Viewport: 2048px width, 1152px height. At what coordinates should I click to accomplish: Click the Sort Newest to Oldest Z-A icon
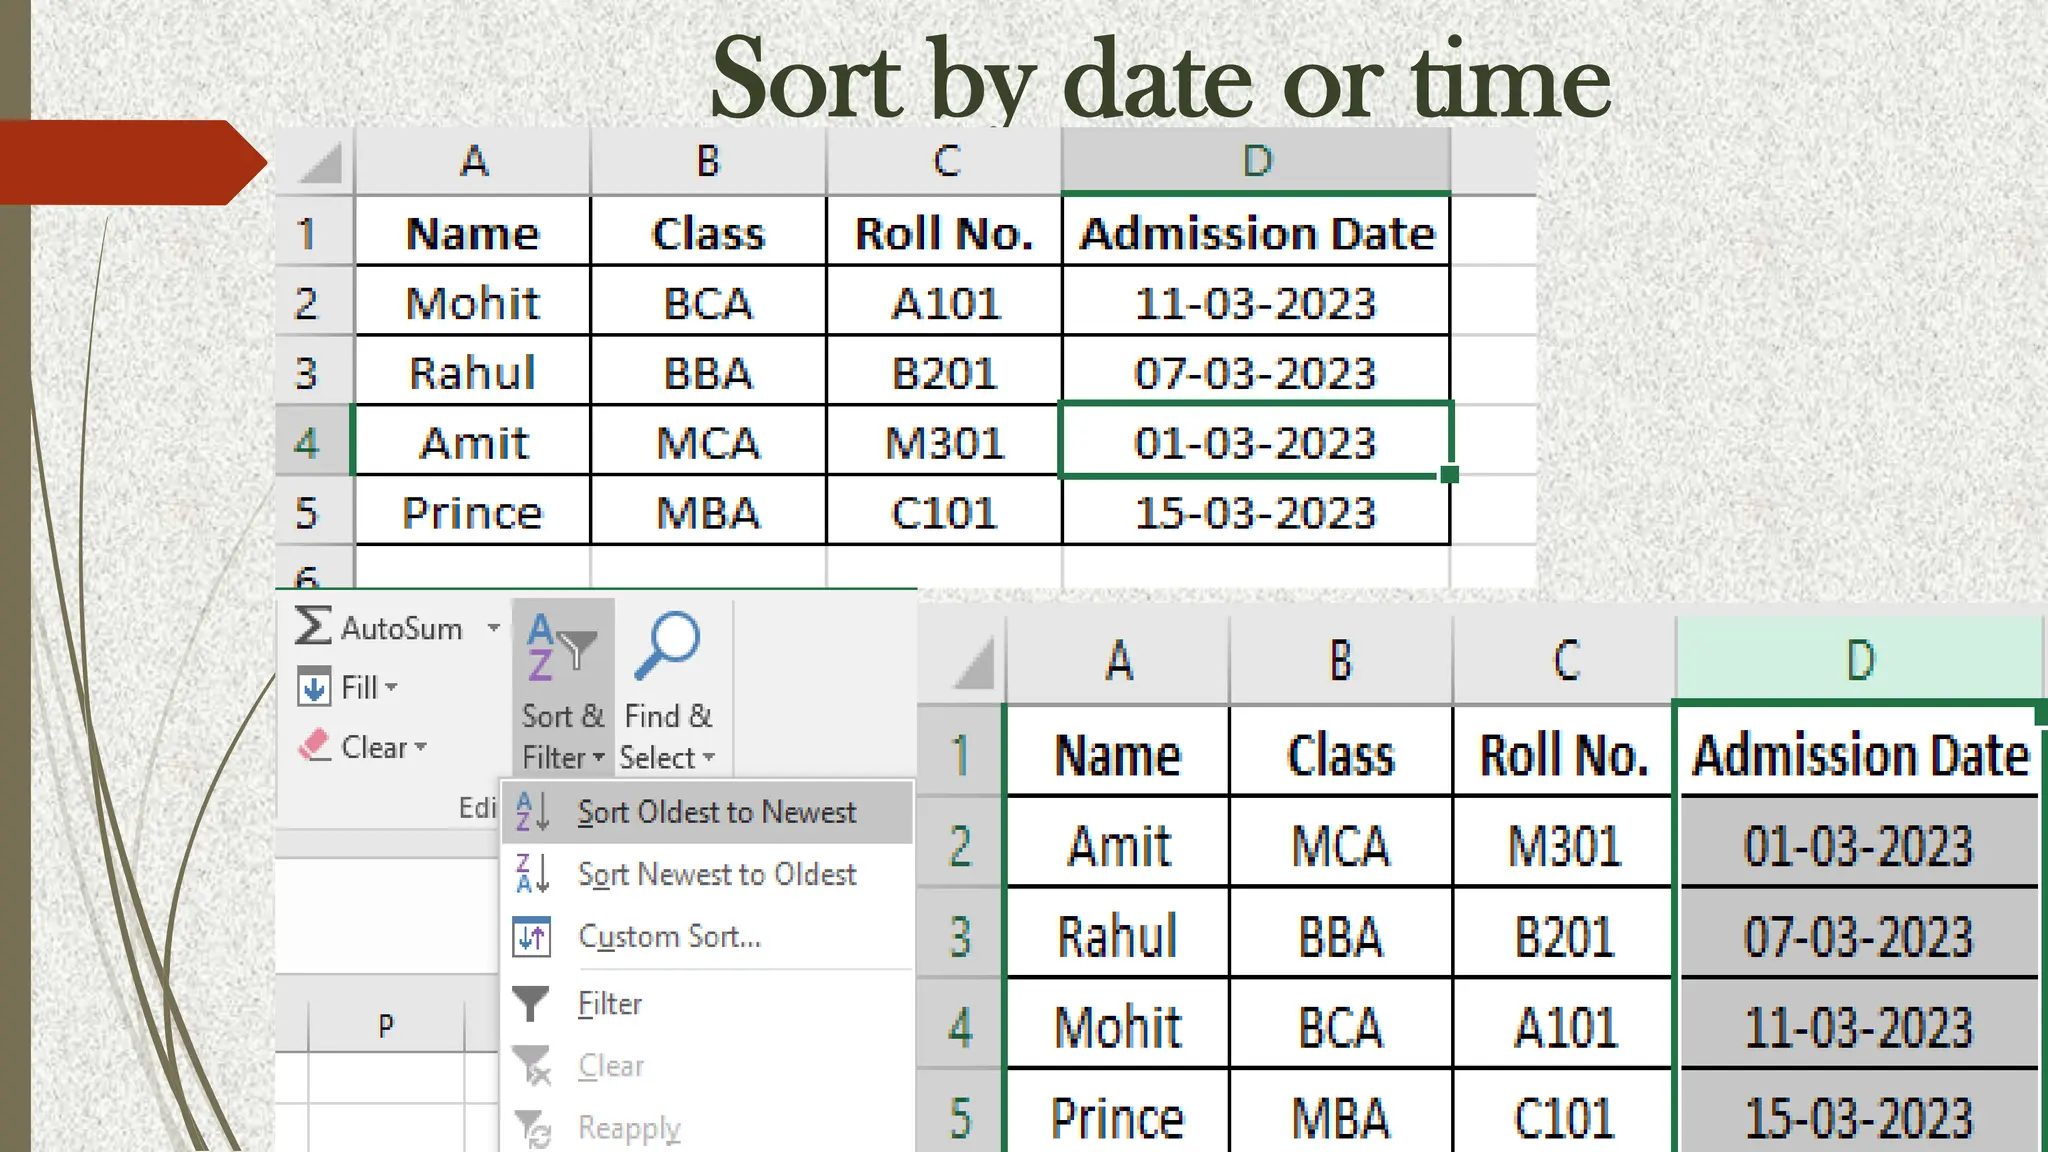point(532,874)
